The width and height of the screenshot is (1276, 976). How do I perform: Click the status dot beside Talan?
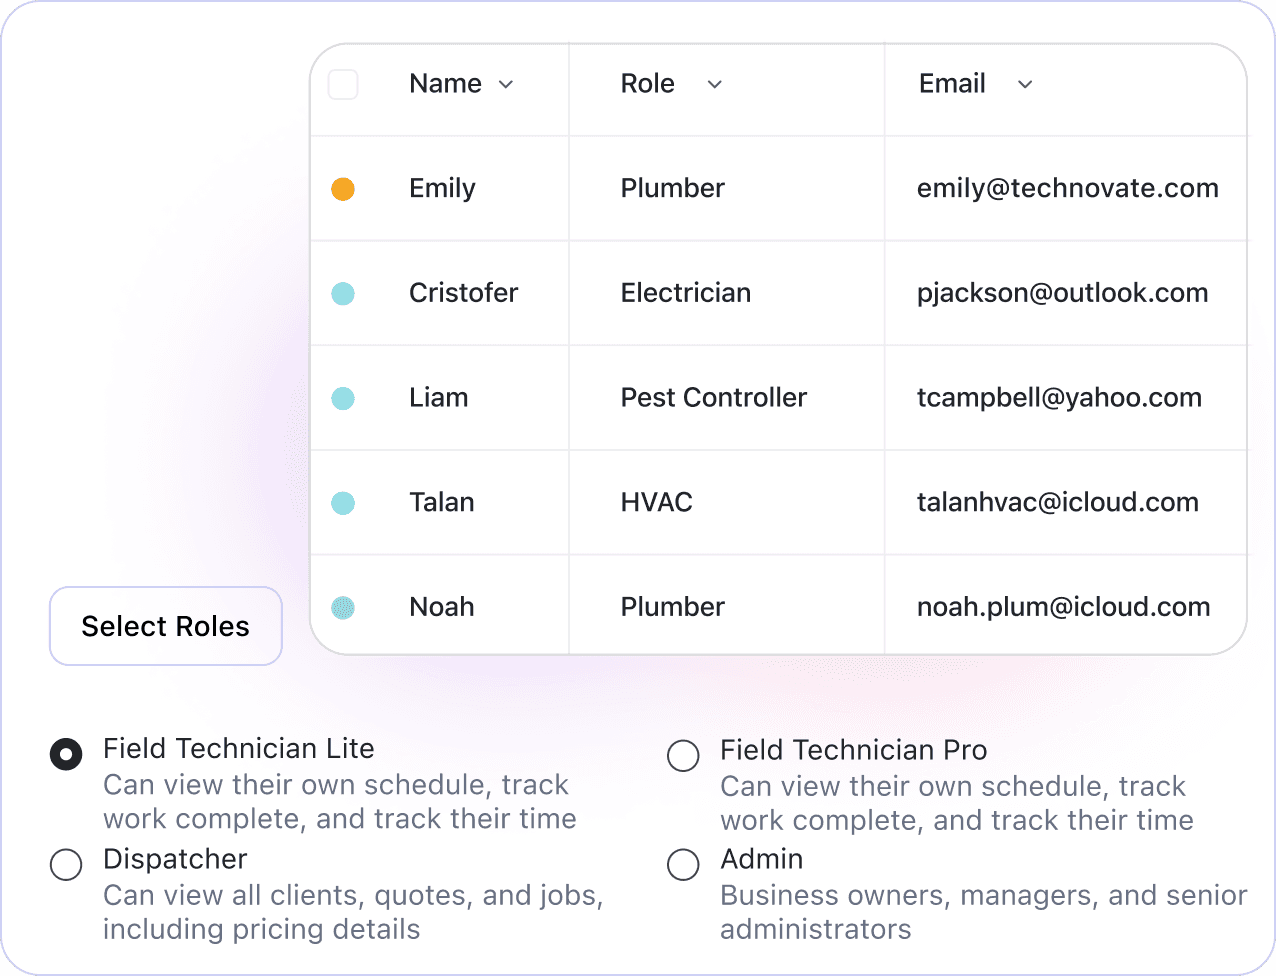tap(343, 503)
